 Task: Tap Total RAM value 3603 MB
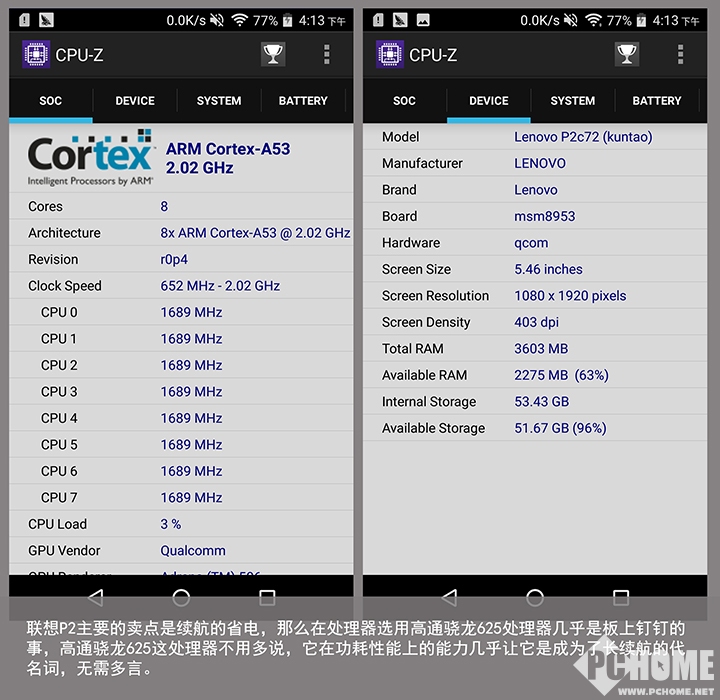point(541,349)
